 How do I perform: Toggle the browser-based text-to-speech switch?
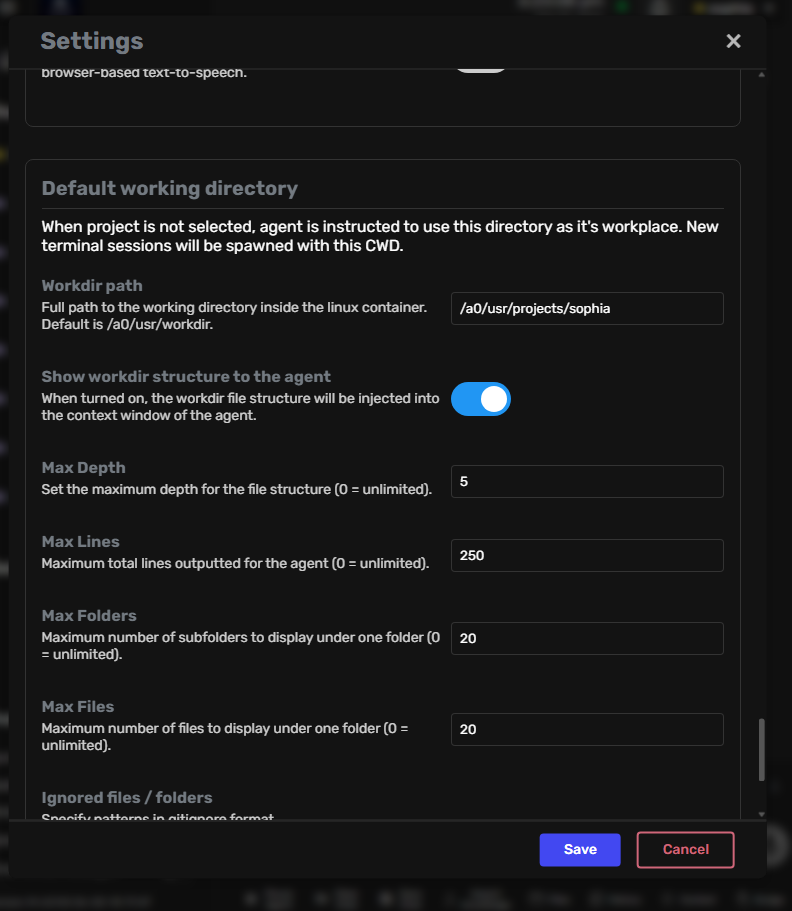tap(481, 67)
